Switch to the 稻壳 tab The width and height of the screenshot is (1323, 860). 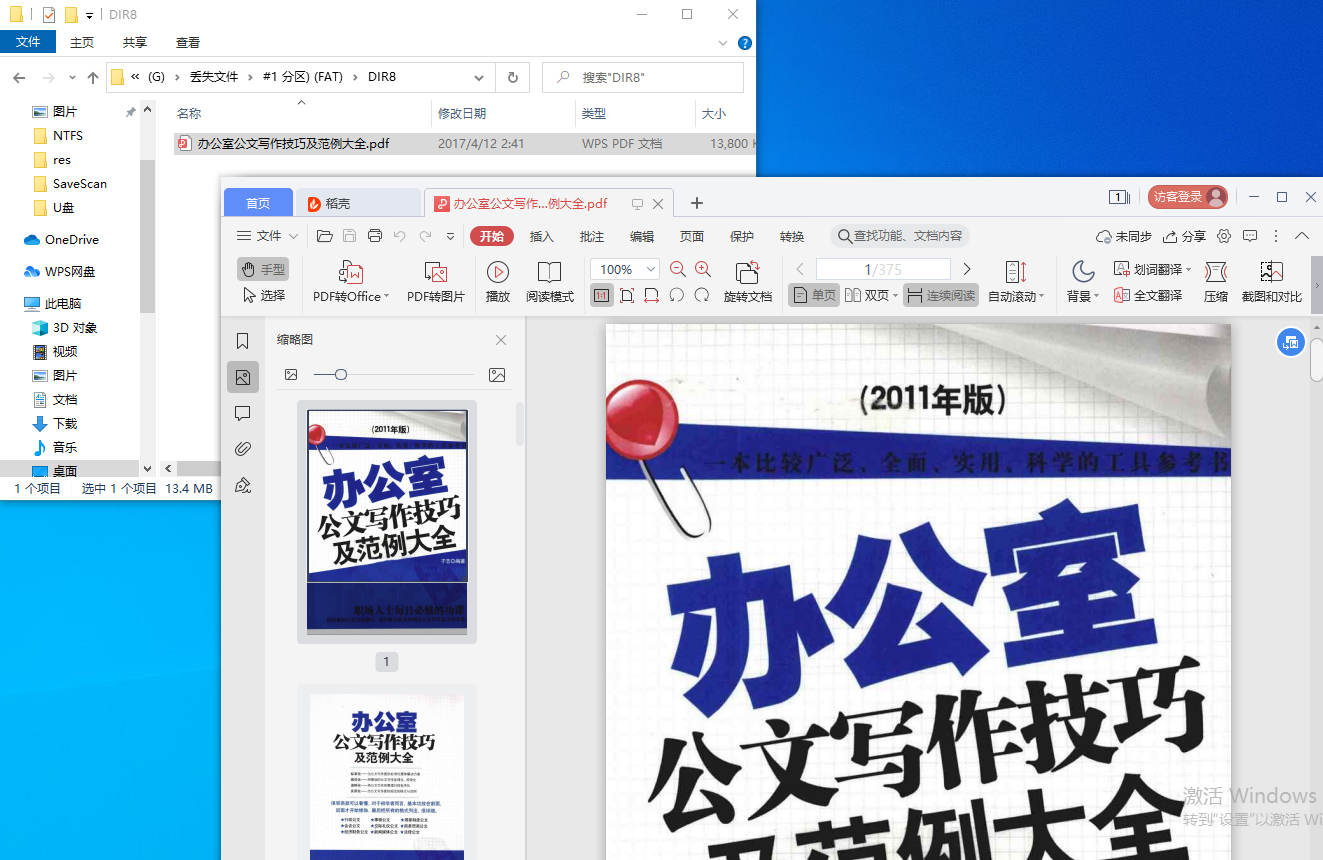(x=358, y=202)
